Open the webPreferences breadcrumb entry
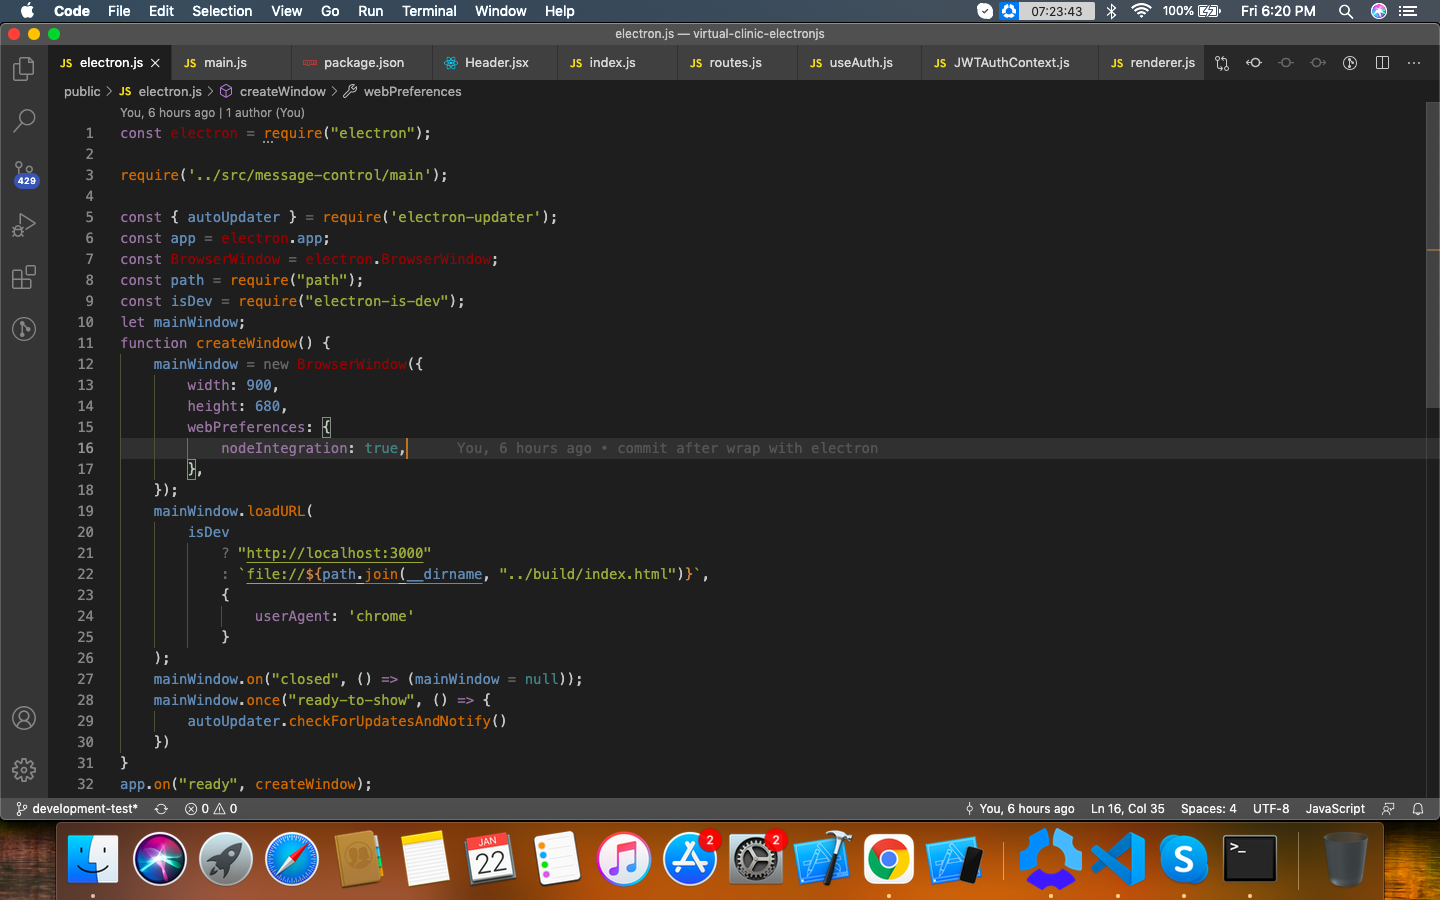Screen dimensions: 1440x900 pos(410,91)
